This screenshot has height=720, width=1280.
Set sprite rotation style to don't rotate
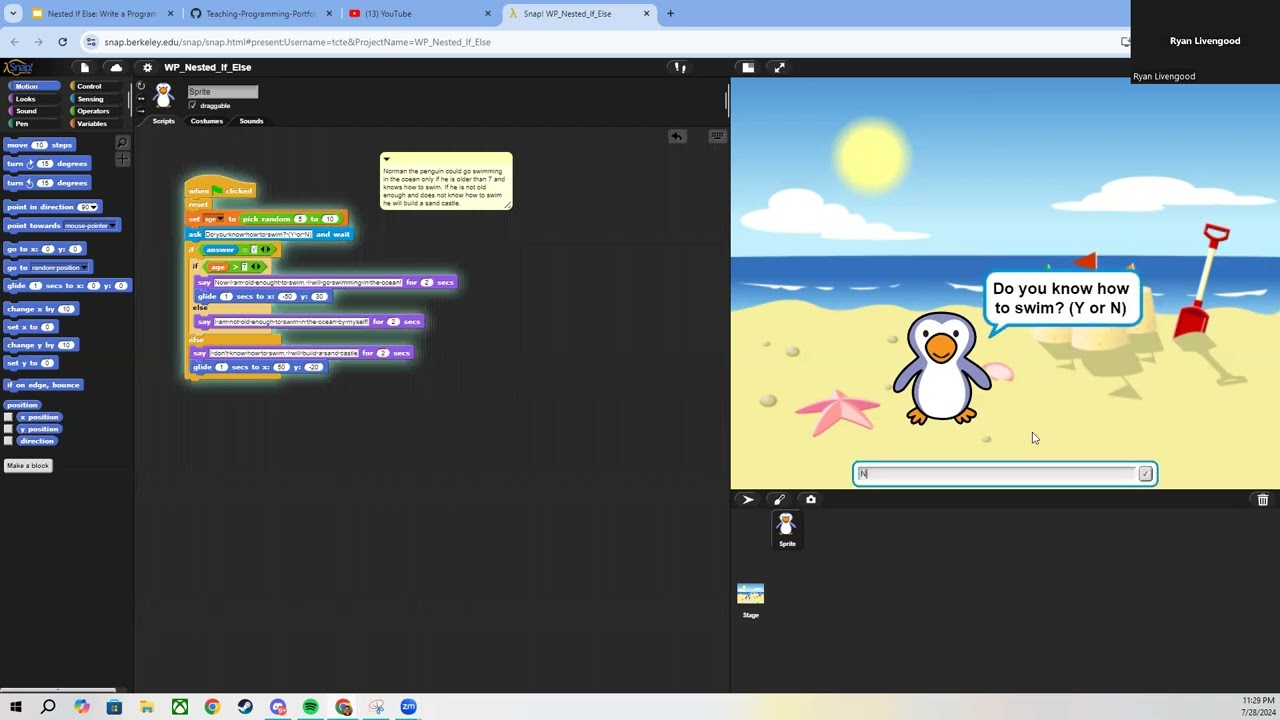(x=141, y=110)
